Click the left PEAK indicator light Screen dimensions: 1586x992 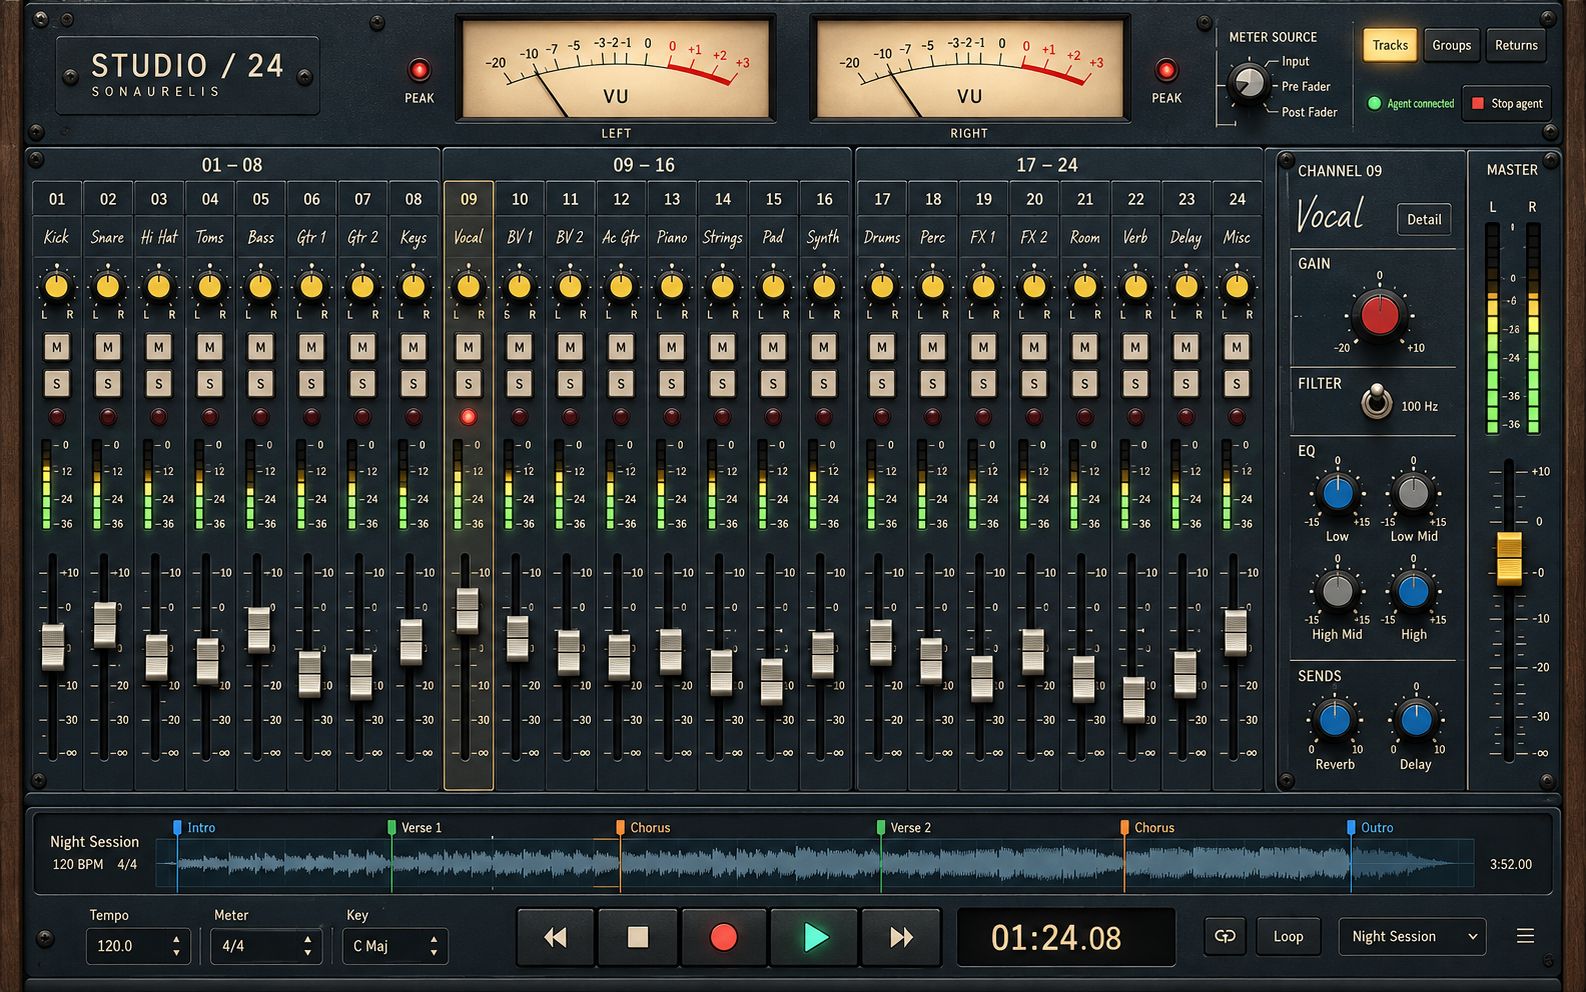click(419, 70)
